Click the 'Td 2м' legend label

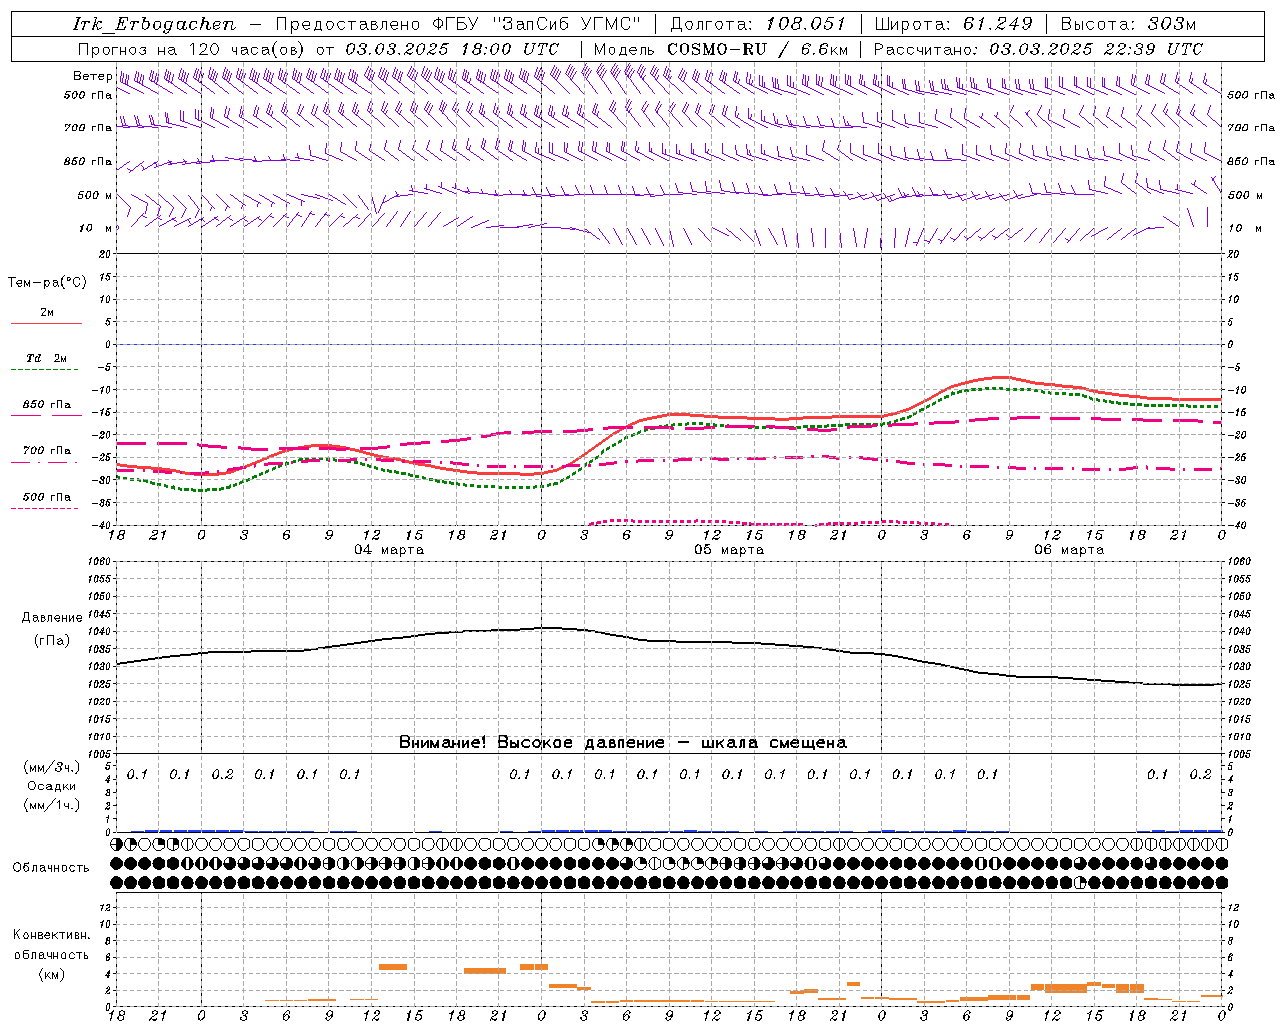pos(46,358)
